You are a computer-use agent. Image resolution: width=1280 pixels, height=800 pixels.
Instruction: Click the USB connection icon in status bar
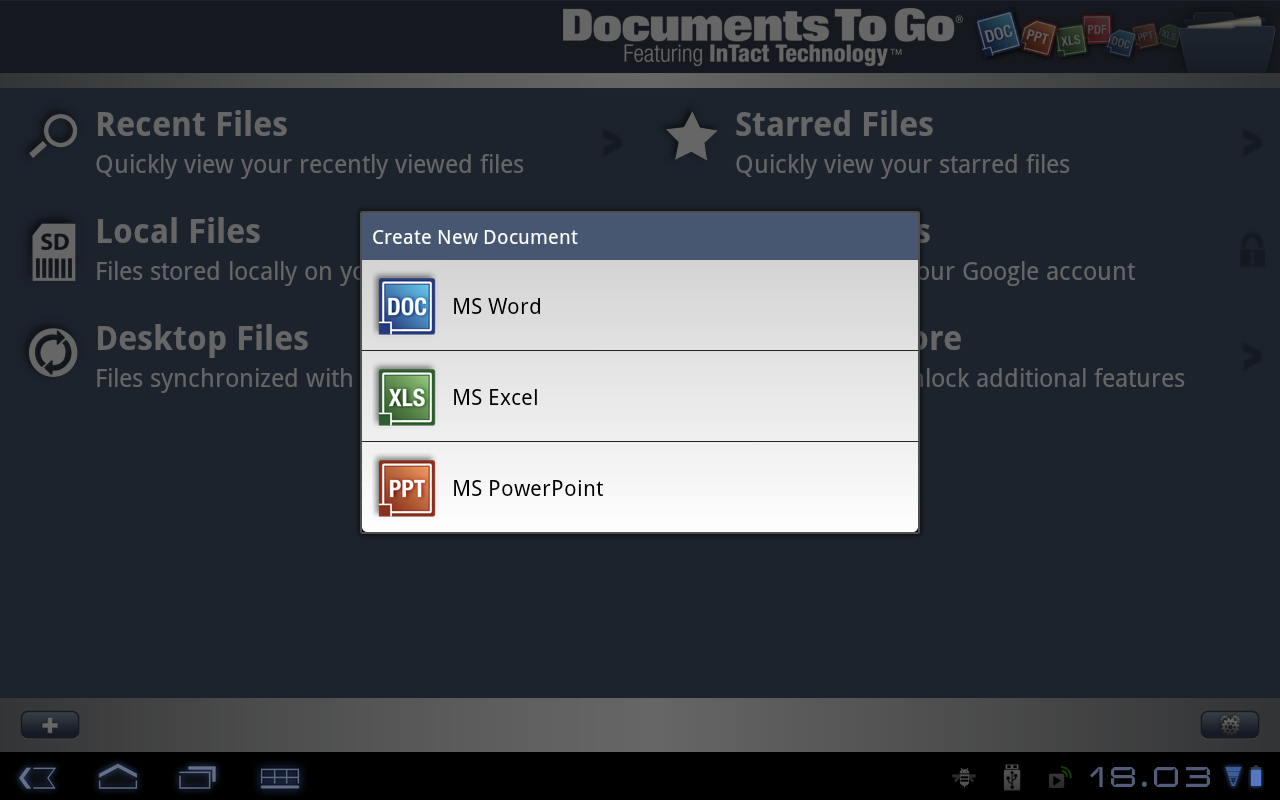pos(1011,777)
